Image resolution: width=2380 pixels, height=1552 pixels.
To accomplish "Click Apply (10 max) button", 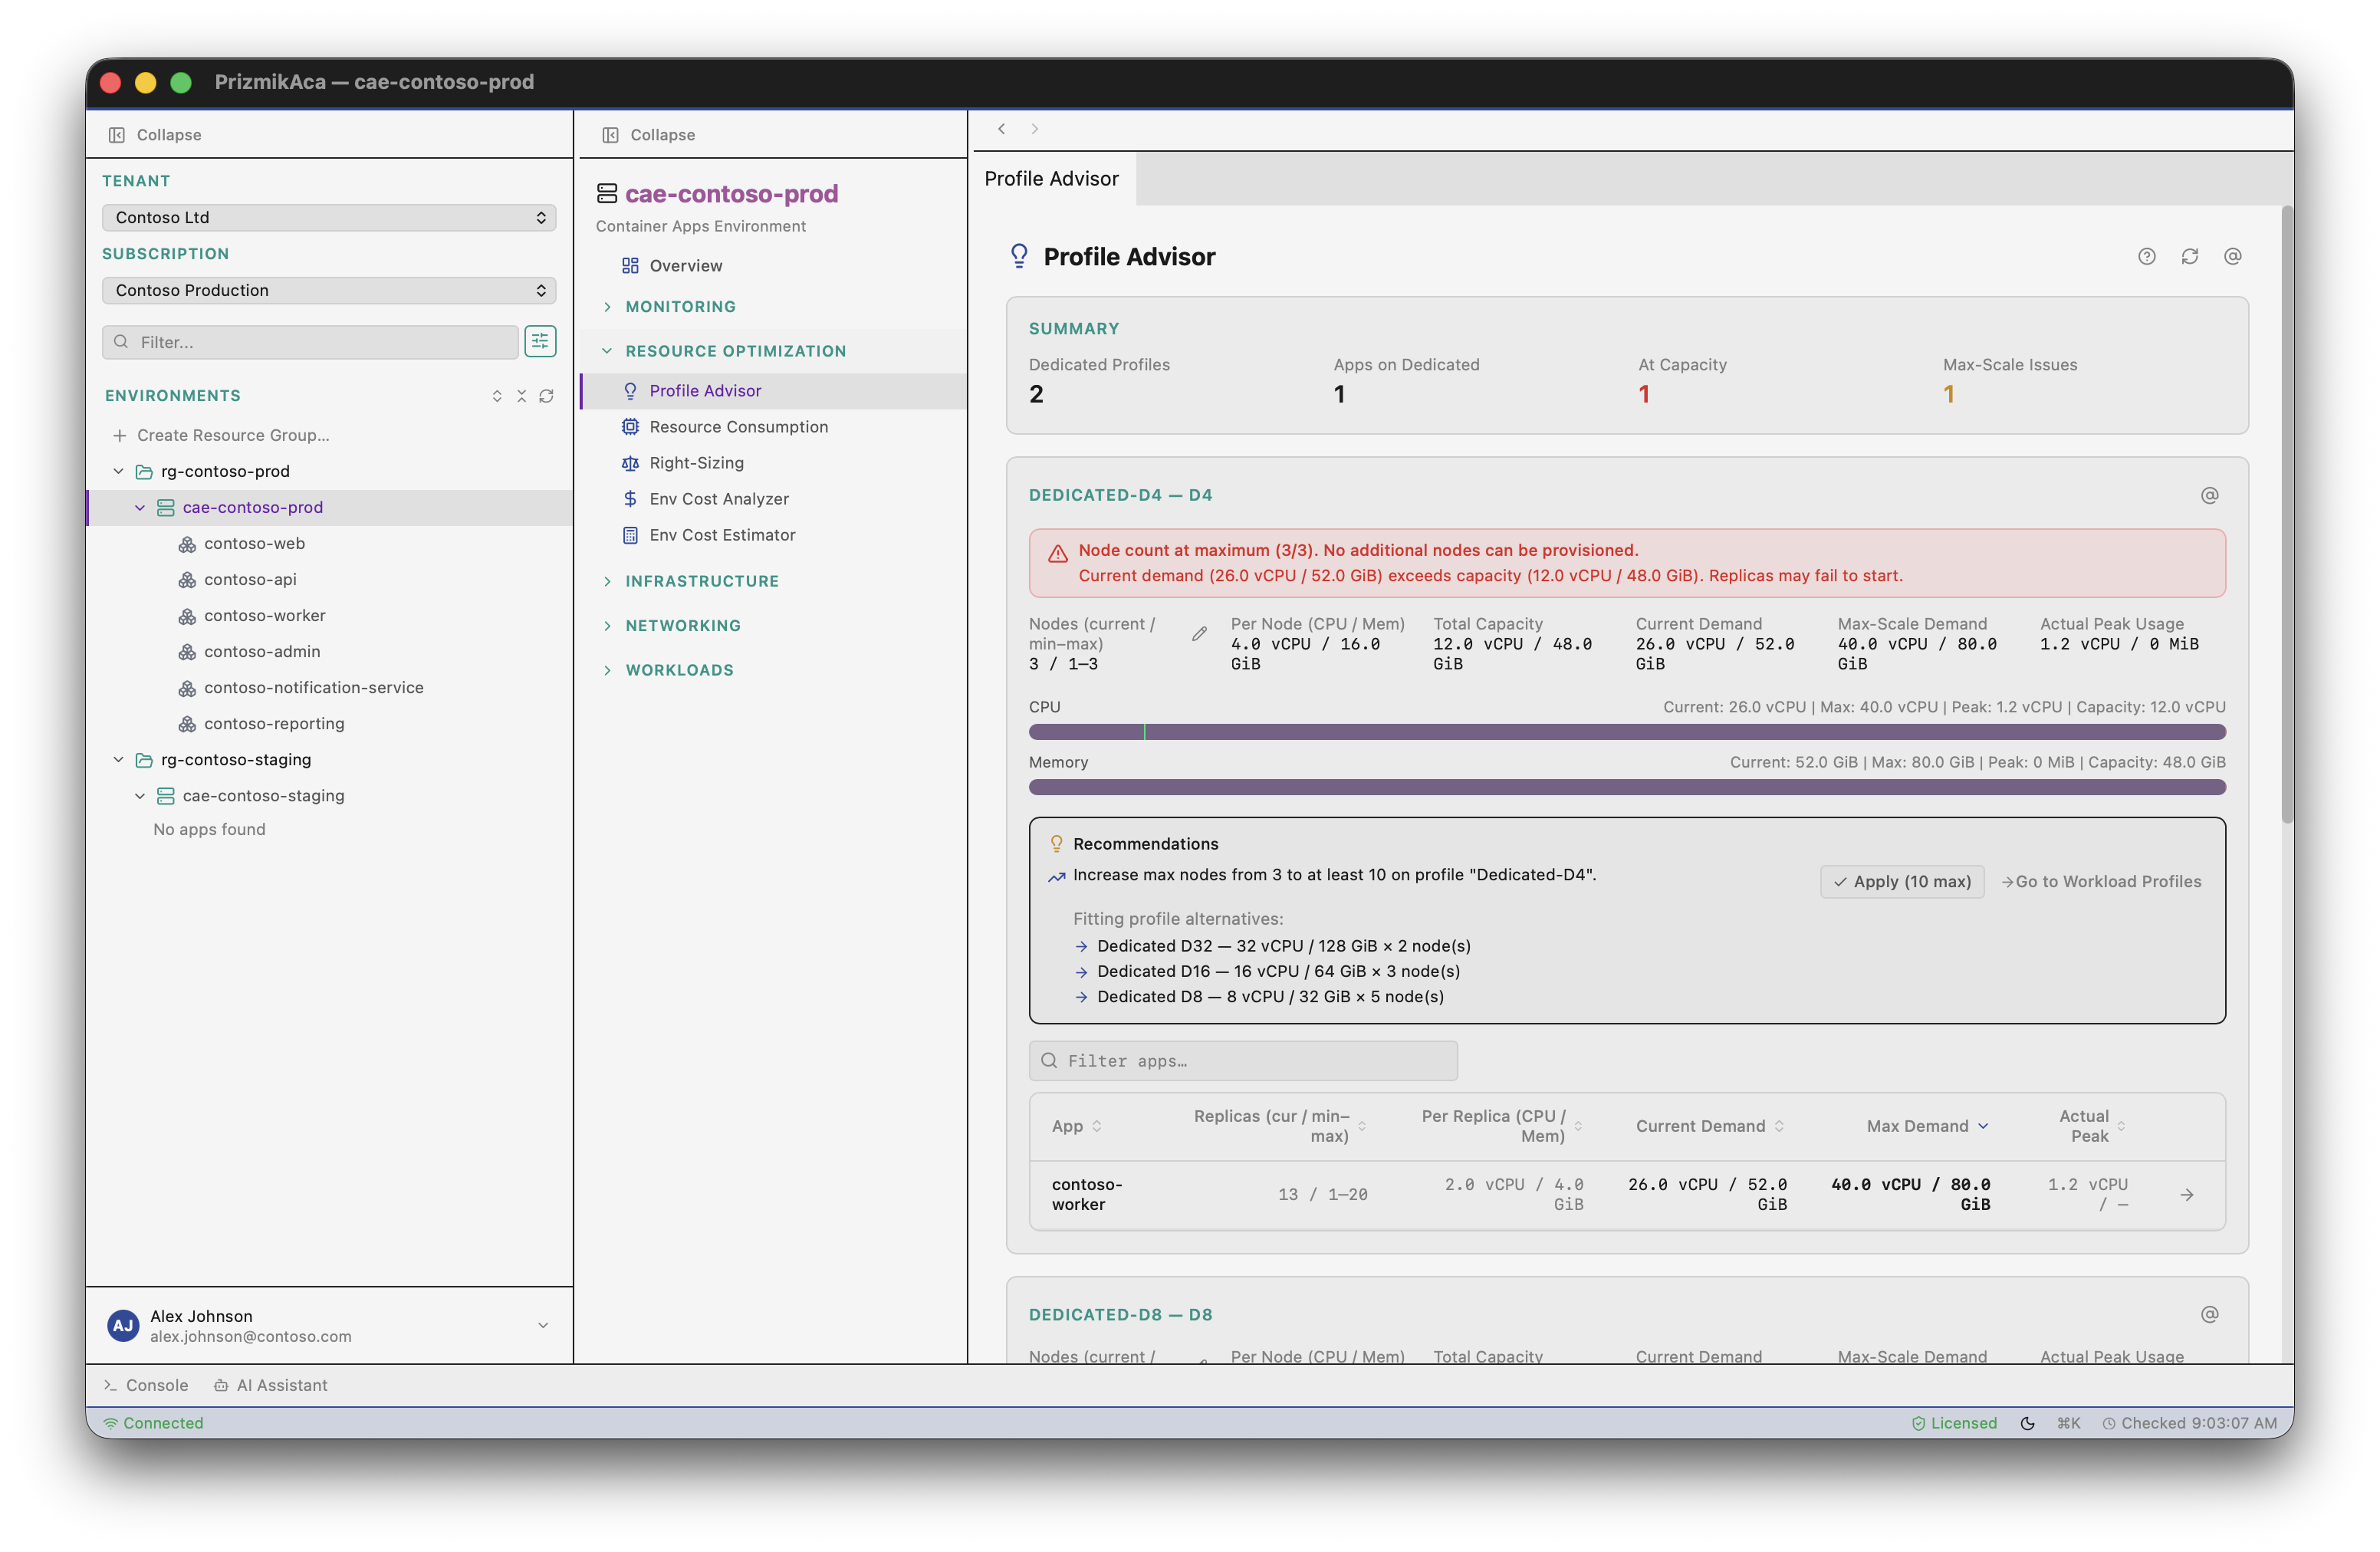I will tap(1901, 882).
